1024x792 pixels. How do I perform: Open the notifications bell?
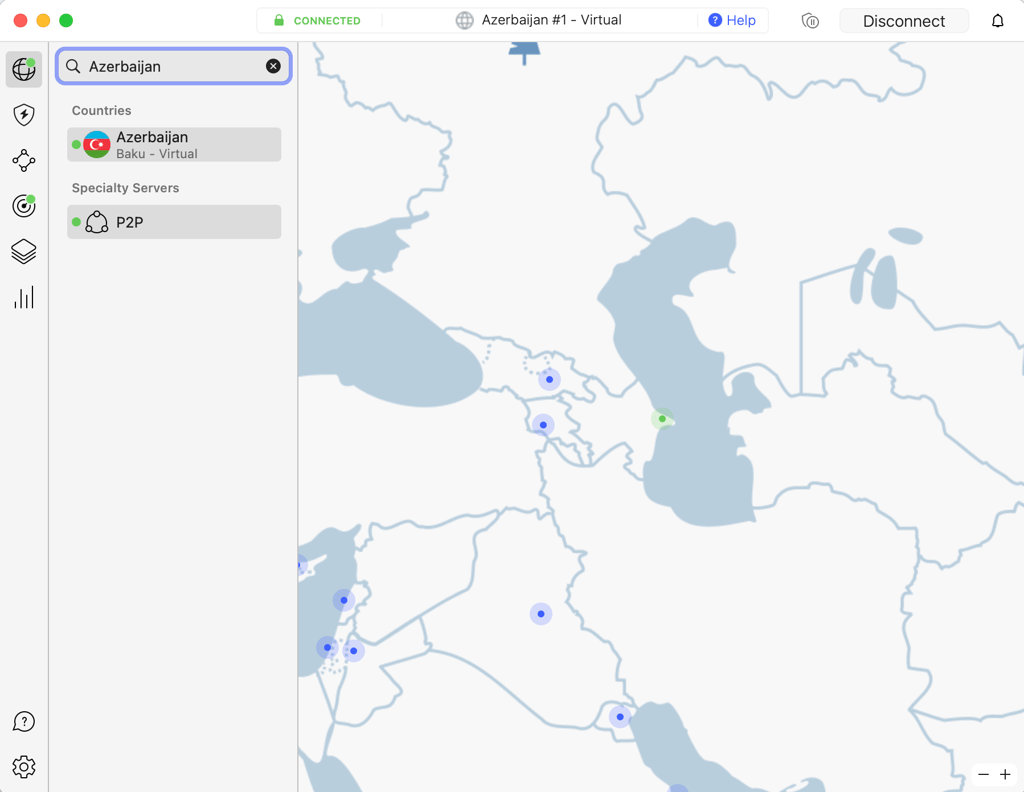point(997,21)
